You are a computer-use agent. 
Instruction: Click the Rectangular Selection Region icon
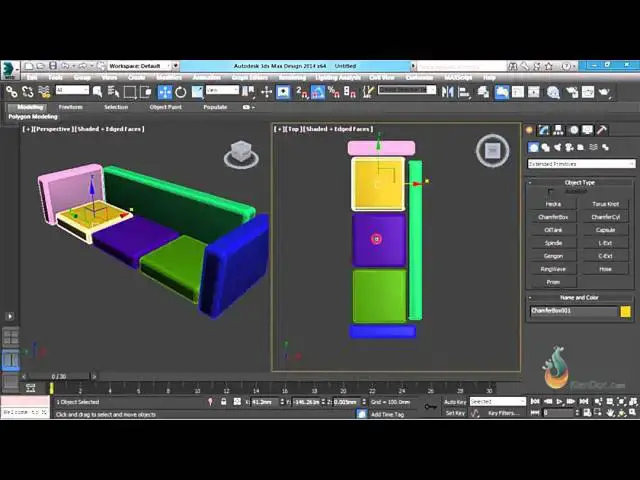pyautogui.click(x=129, y=92)
